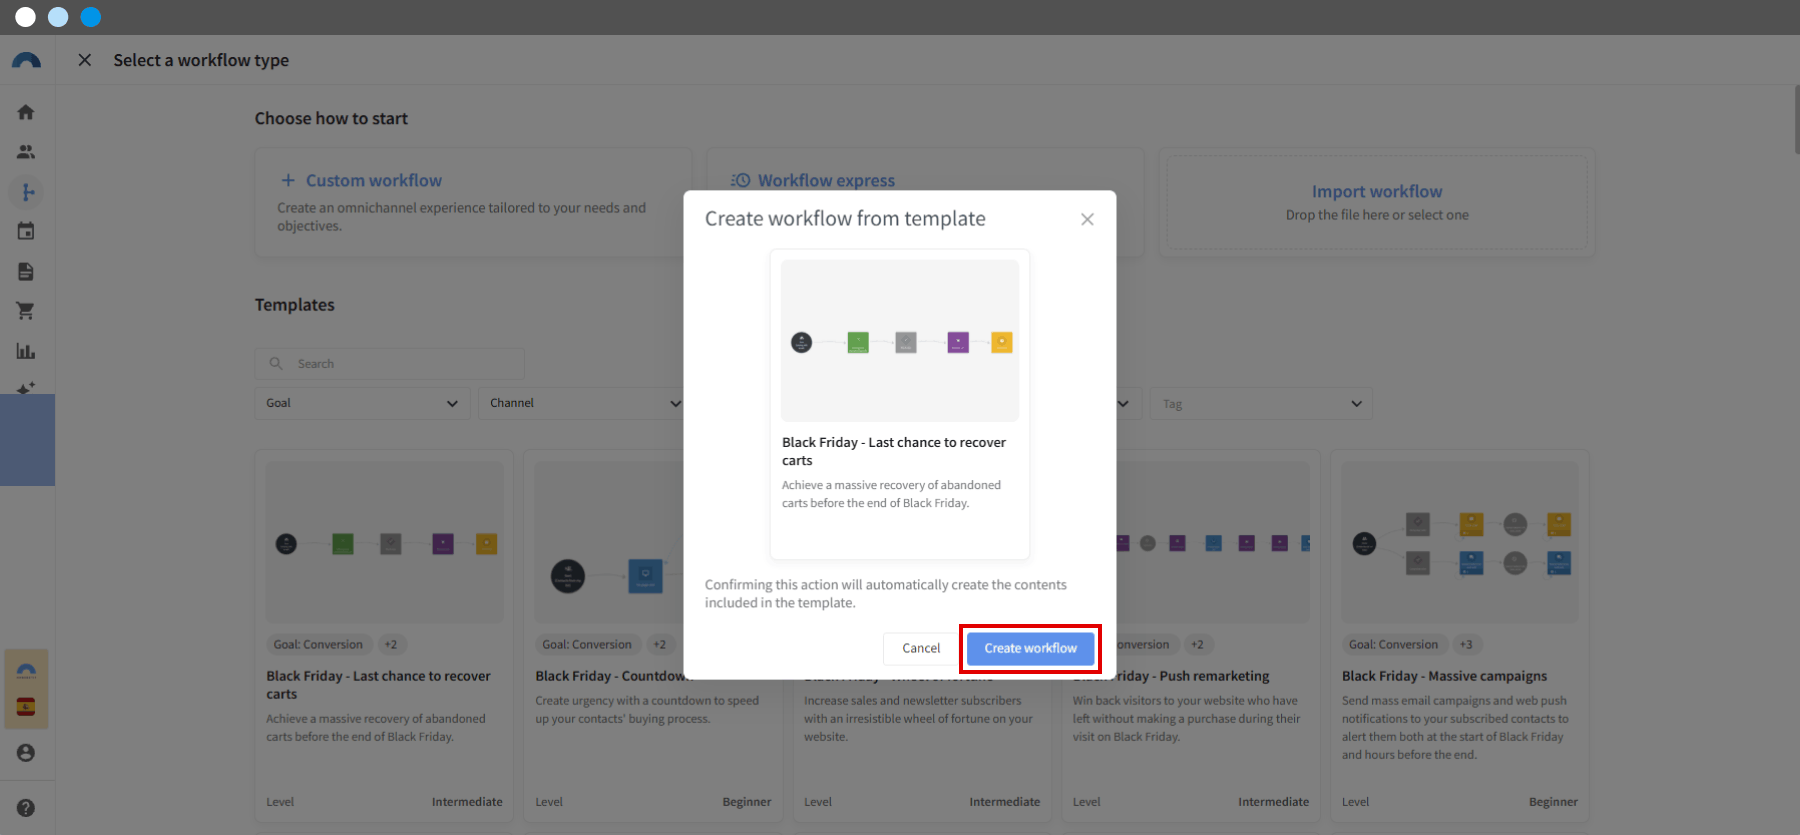Screen dimensions: 1800x835
Task: Click the Spanish flag language icon
Action: 26,707
